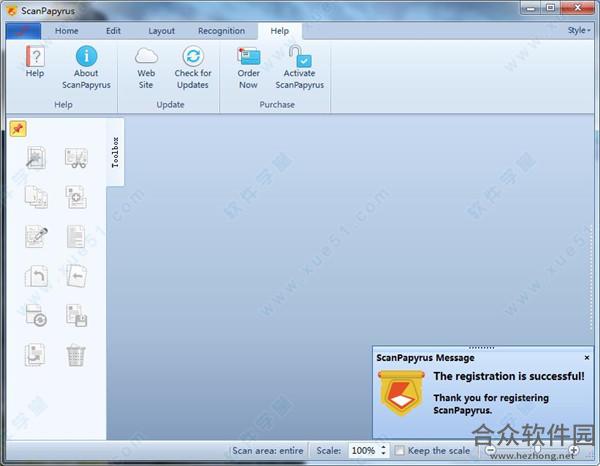This screenshot has height=466, width=600.
Task: Enable Keep the scale checkbox
Action: click(x=399, y=451)
